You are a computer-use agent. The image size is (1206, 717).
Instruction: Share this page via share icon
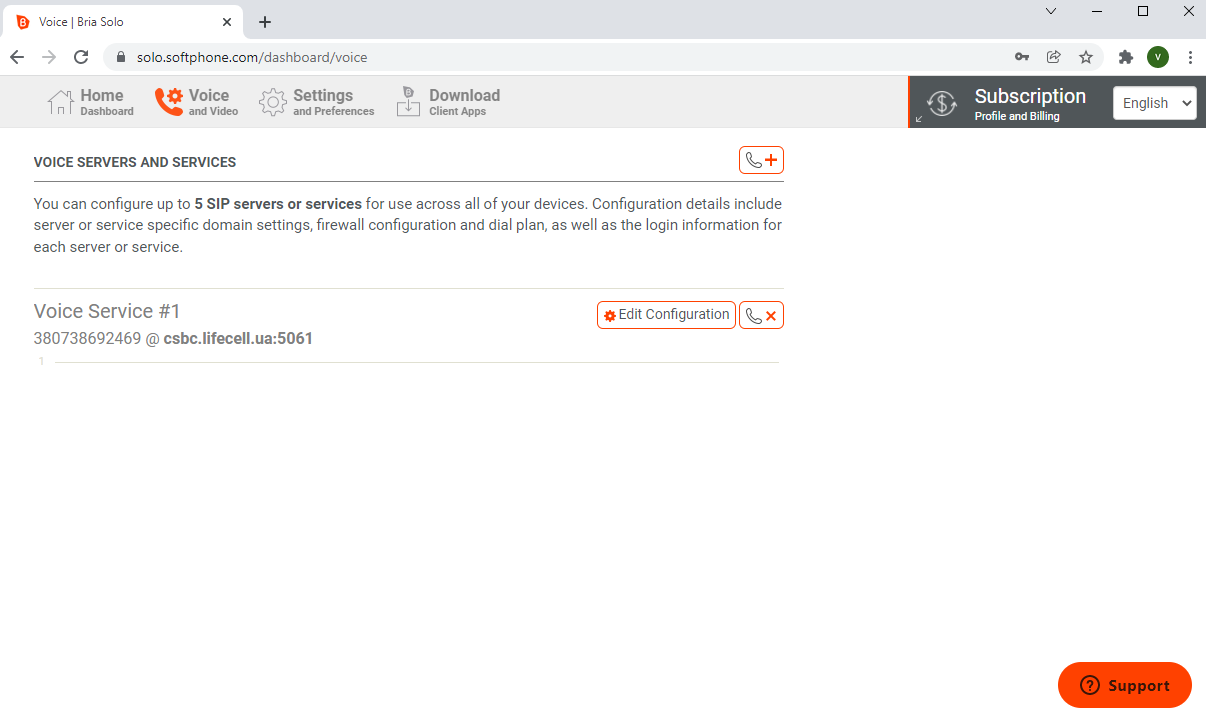1053,57
